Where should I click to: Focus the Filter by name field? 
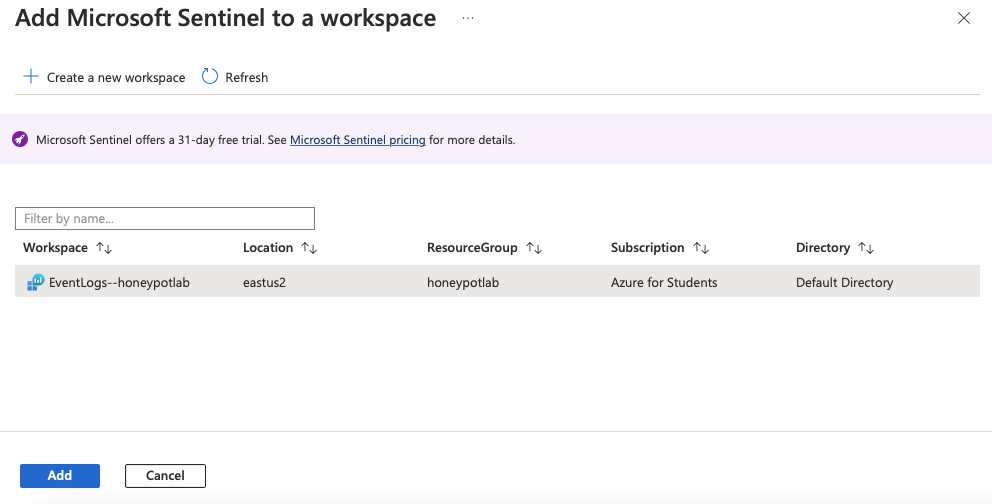click(164, 218)
